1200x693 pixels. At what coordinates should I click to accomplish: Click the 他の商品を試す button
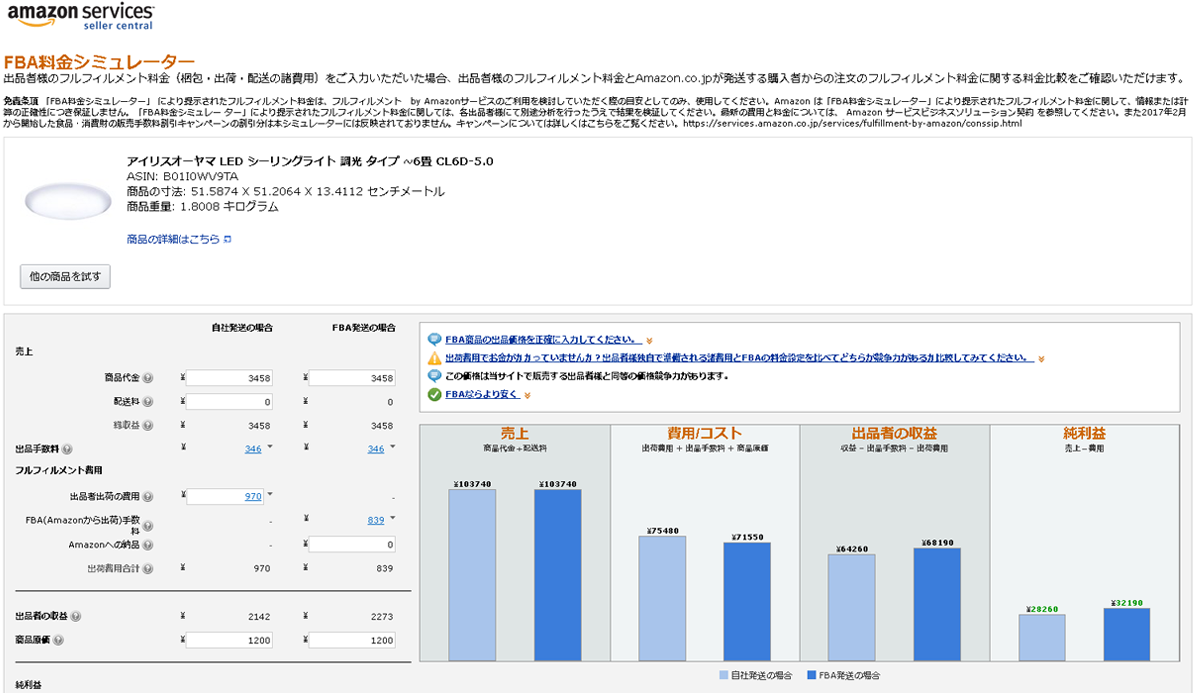[x=65, y=276]
